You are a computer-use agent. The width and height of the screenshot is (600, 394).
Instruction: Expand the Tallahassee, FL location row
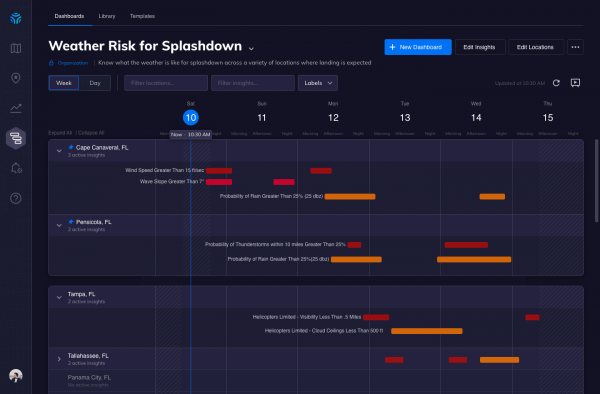coord(59,359)
